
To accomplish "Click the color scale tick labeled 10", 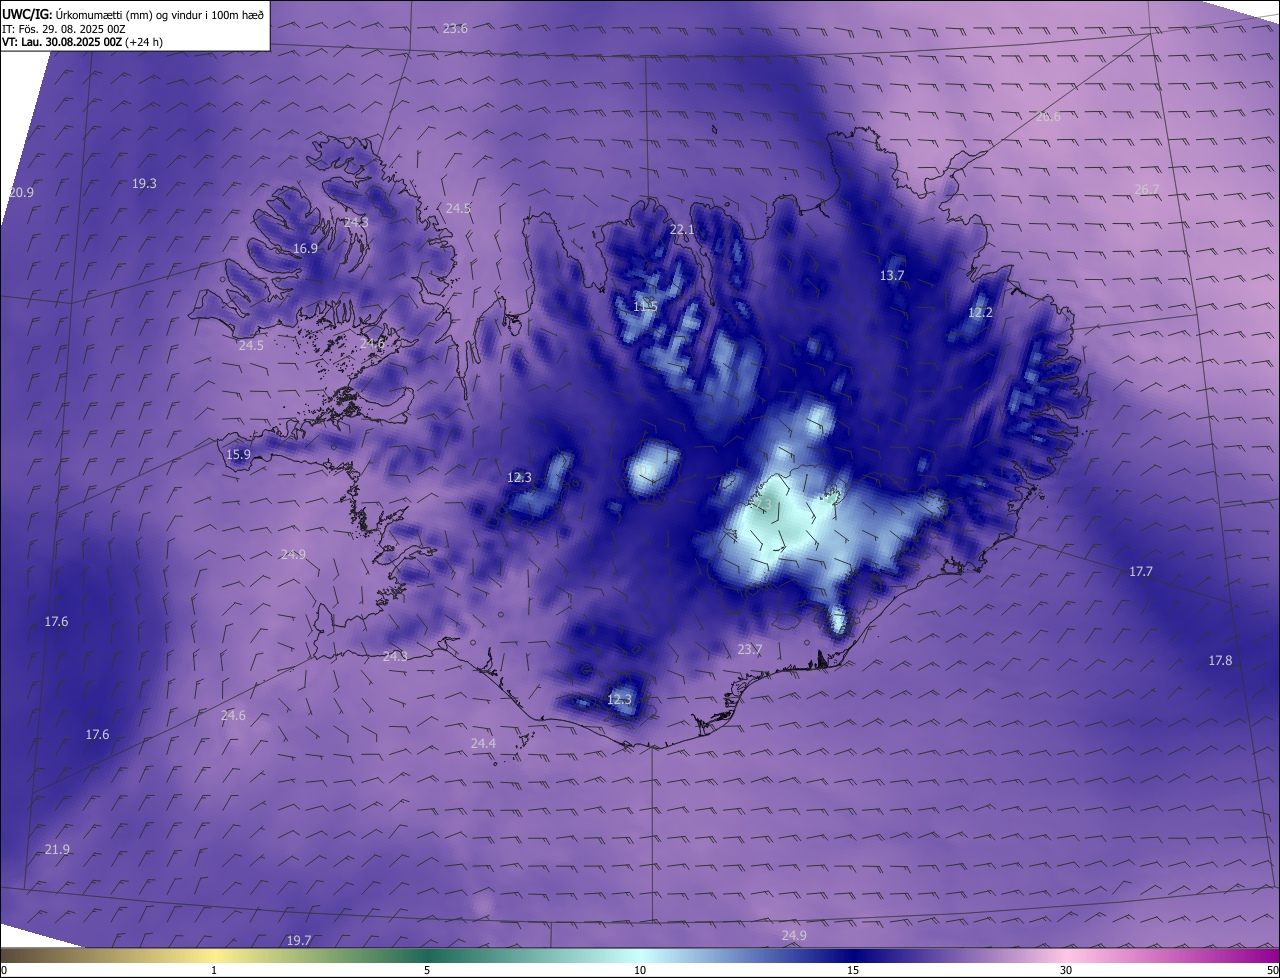I will point(640,970).
